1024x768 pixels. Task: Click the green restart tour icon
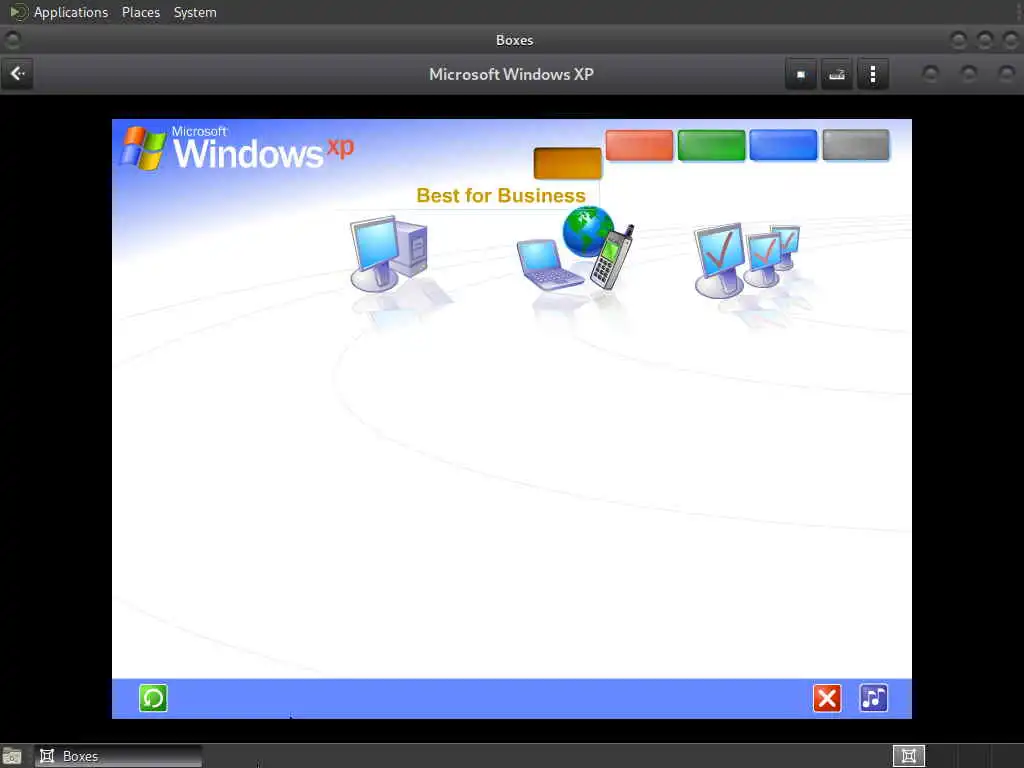(153, 697)
